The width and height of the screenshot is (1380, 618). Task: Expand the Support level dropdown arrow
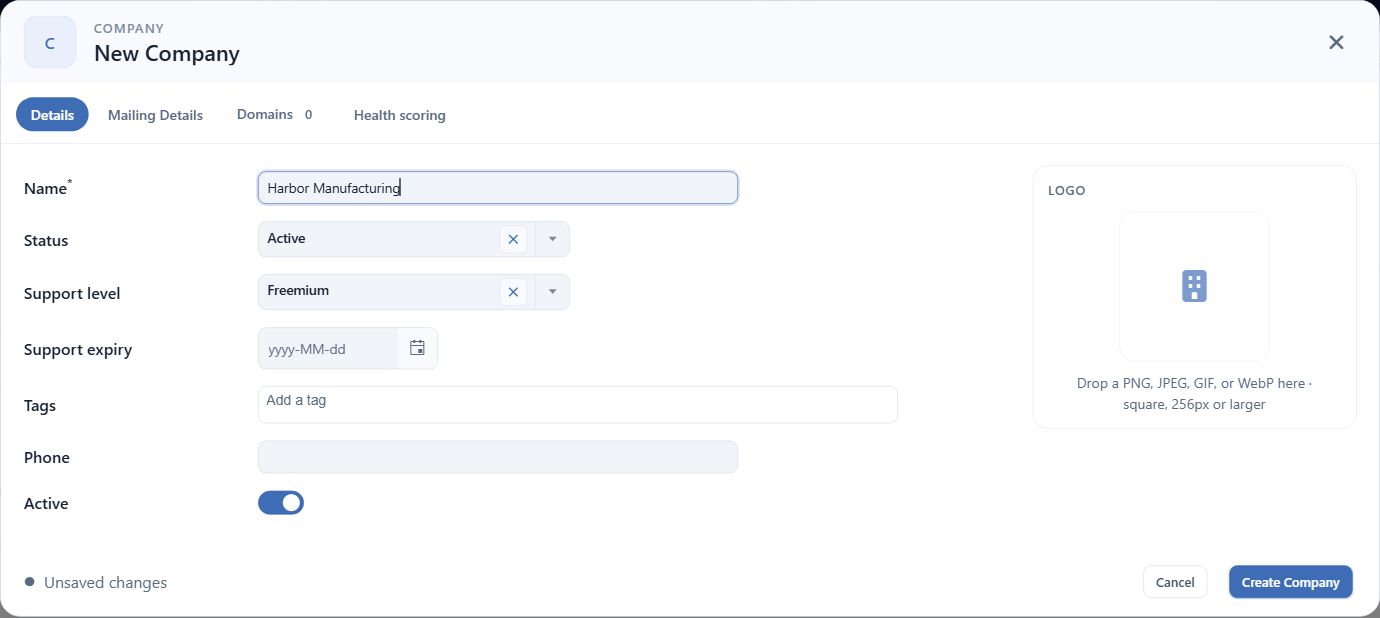pyautogui.click(x=552, y=292)
